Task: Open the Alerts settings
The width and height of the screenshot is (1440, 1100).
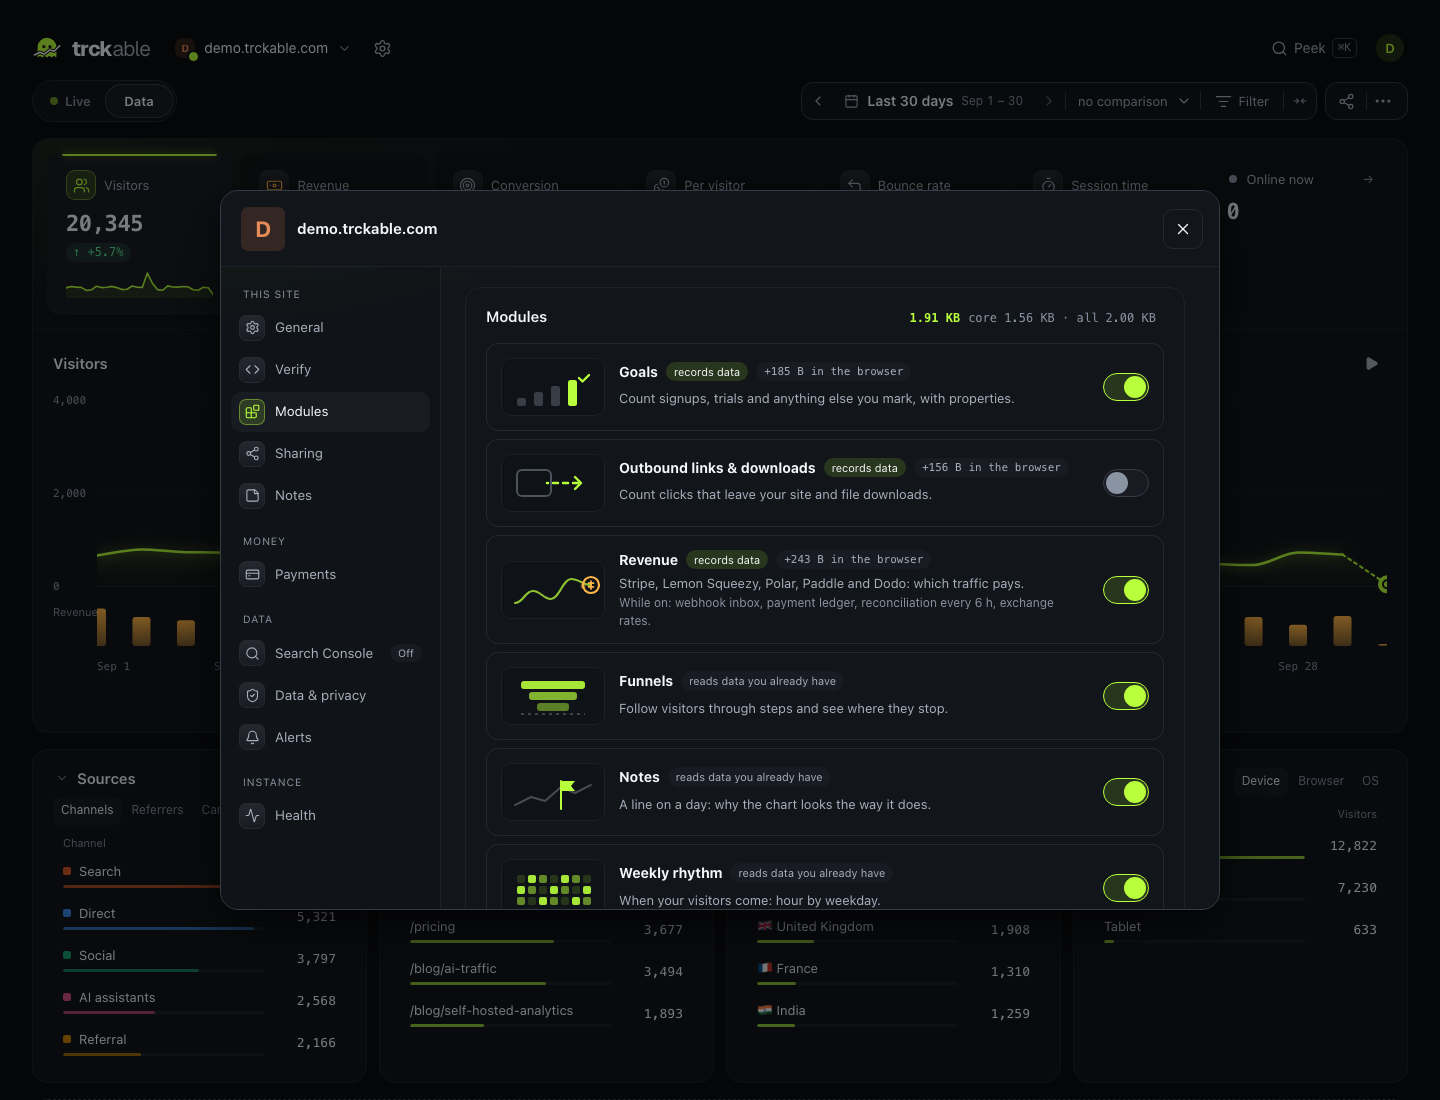Action: [331, 737]
